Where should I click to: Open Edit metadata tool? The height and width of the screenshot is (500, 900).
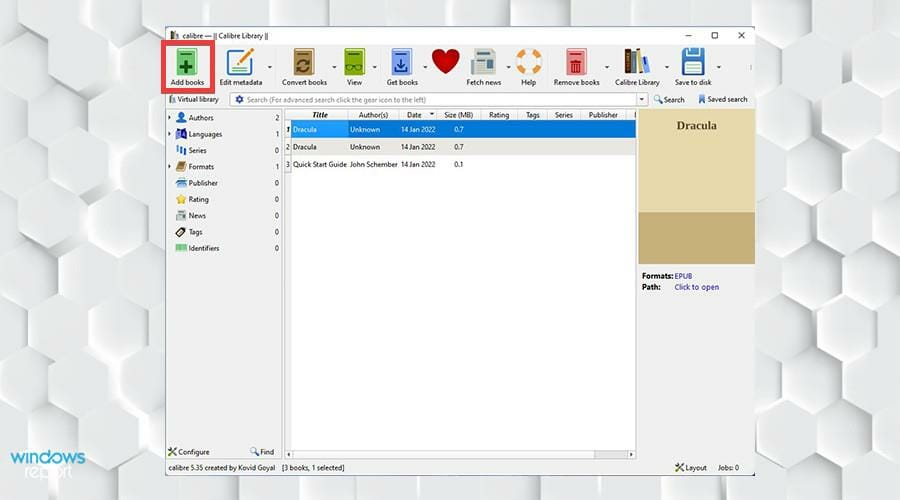point(240,63)
